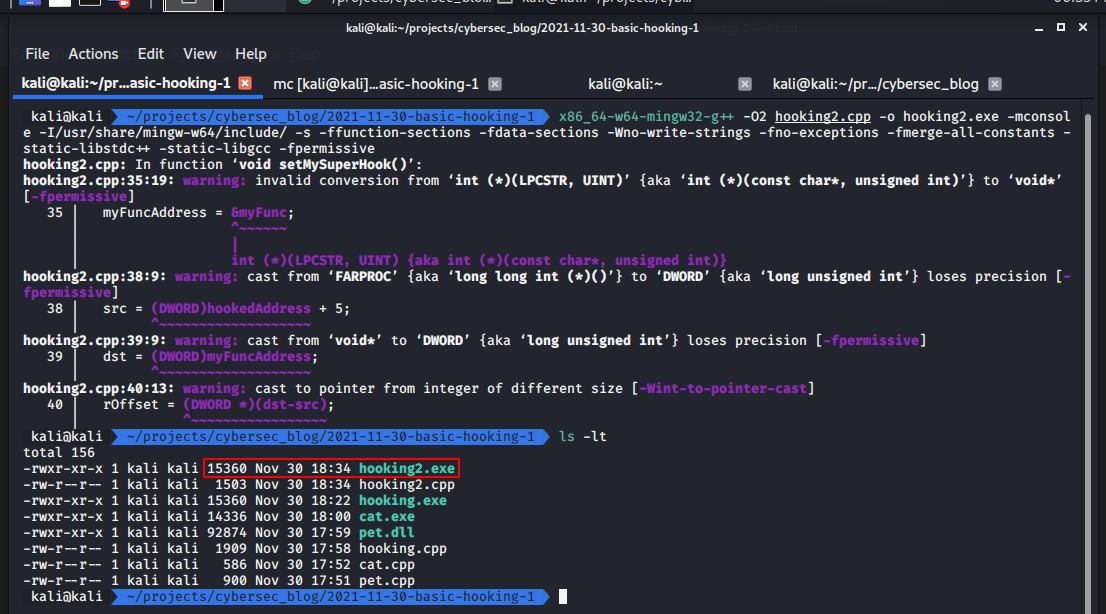This screenshot has width=1106, height=614.
Task: Click the terminal icon with red badge in the panel
Action: [118, 5]
